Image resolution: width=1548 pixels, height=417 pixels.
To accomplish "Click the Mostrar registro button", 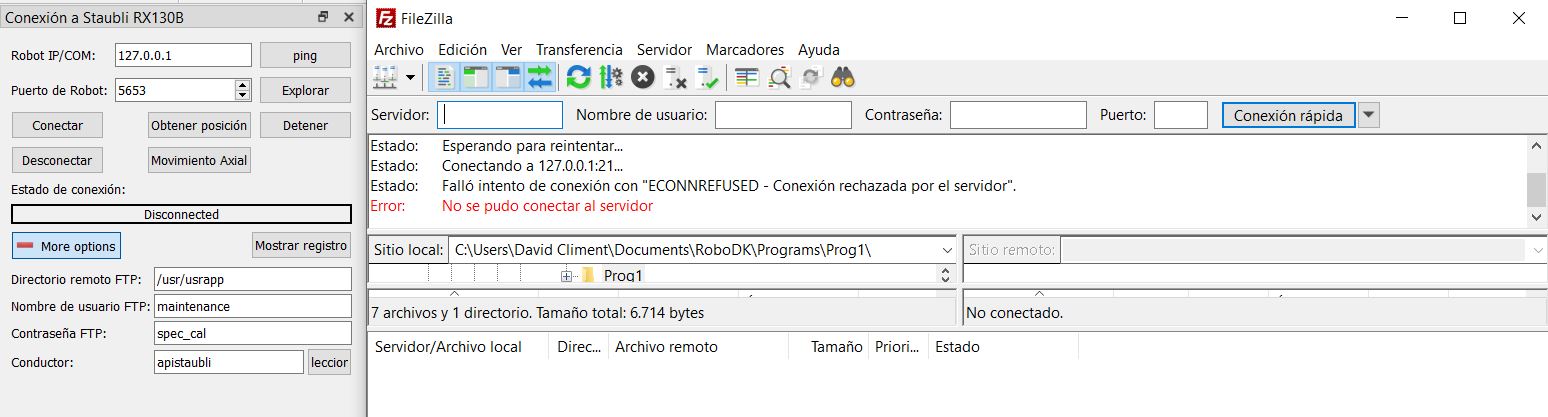I will [x=301, y=245].
